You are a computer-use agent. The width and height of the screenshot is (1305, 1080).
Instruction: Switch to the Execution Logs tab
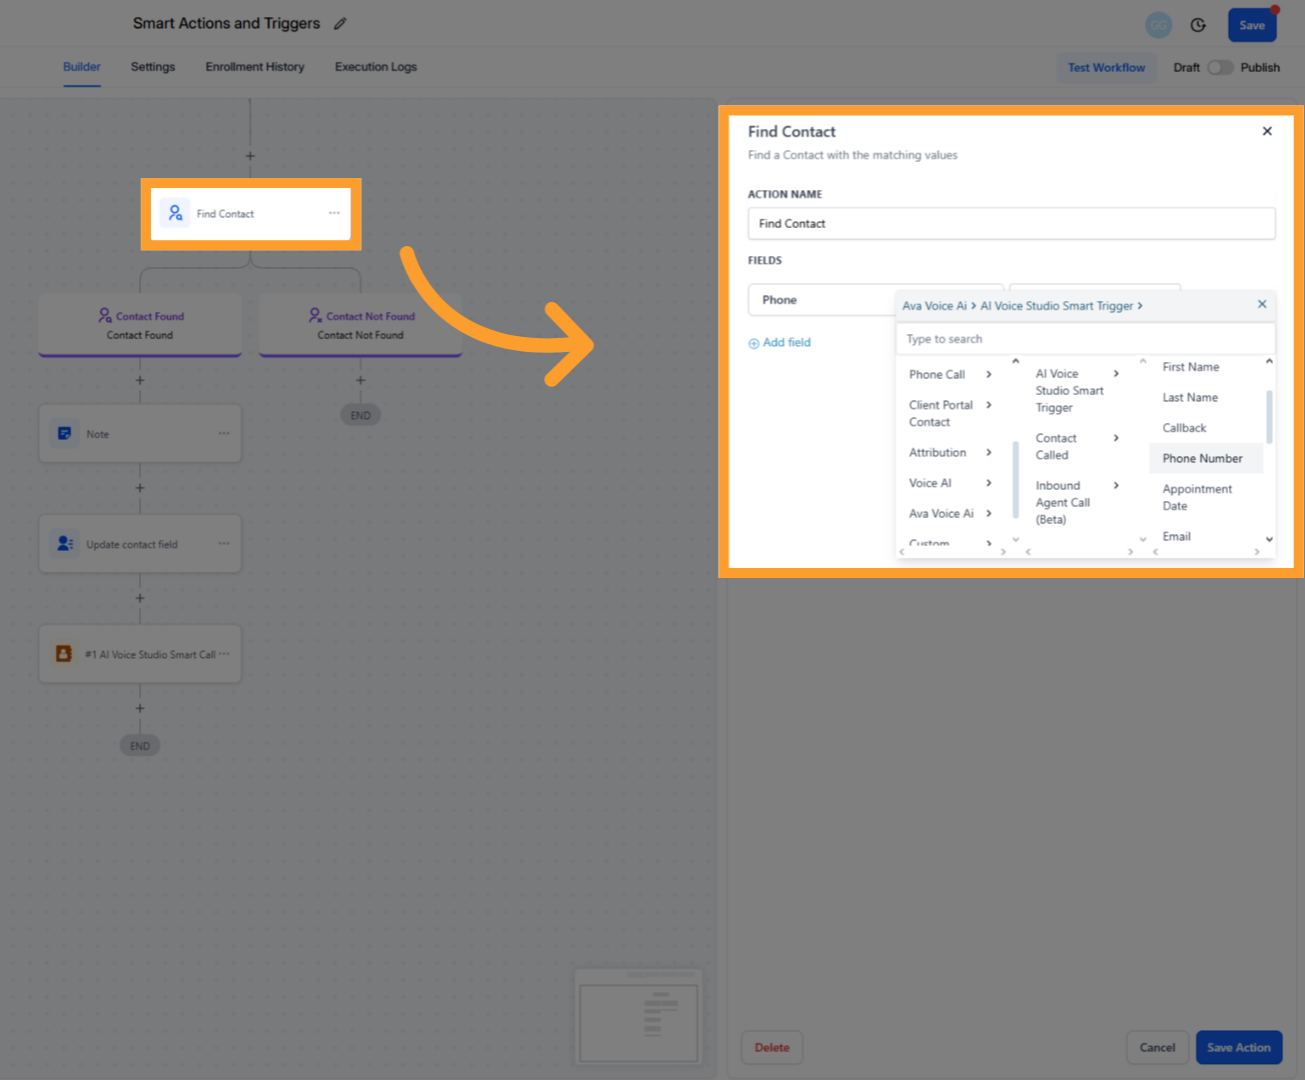(x=375, y=67)
